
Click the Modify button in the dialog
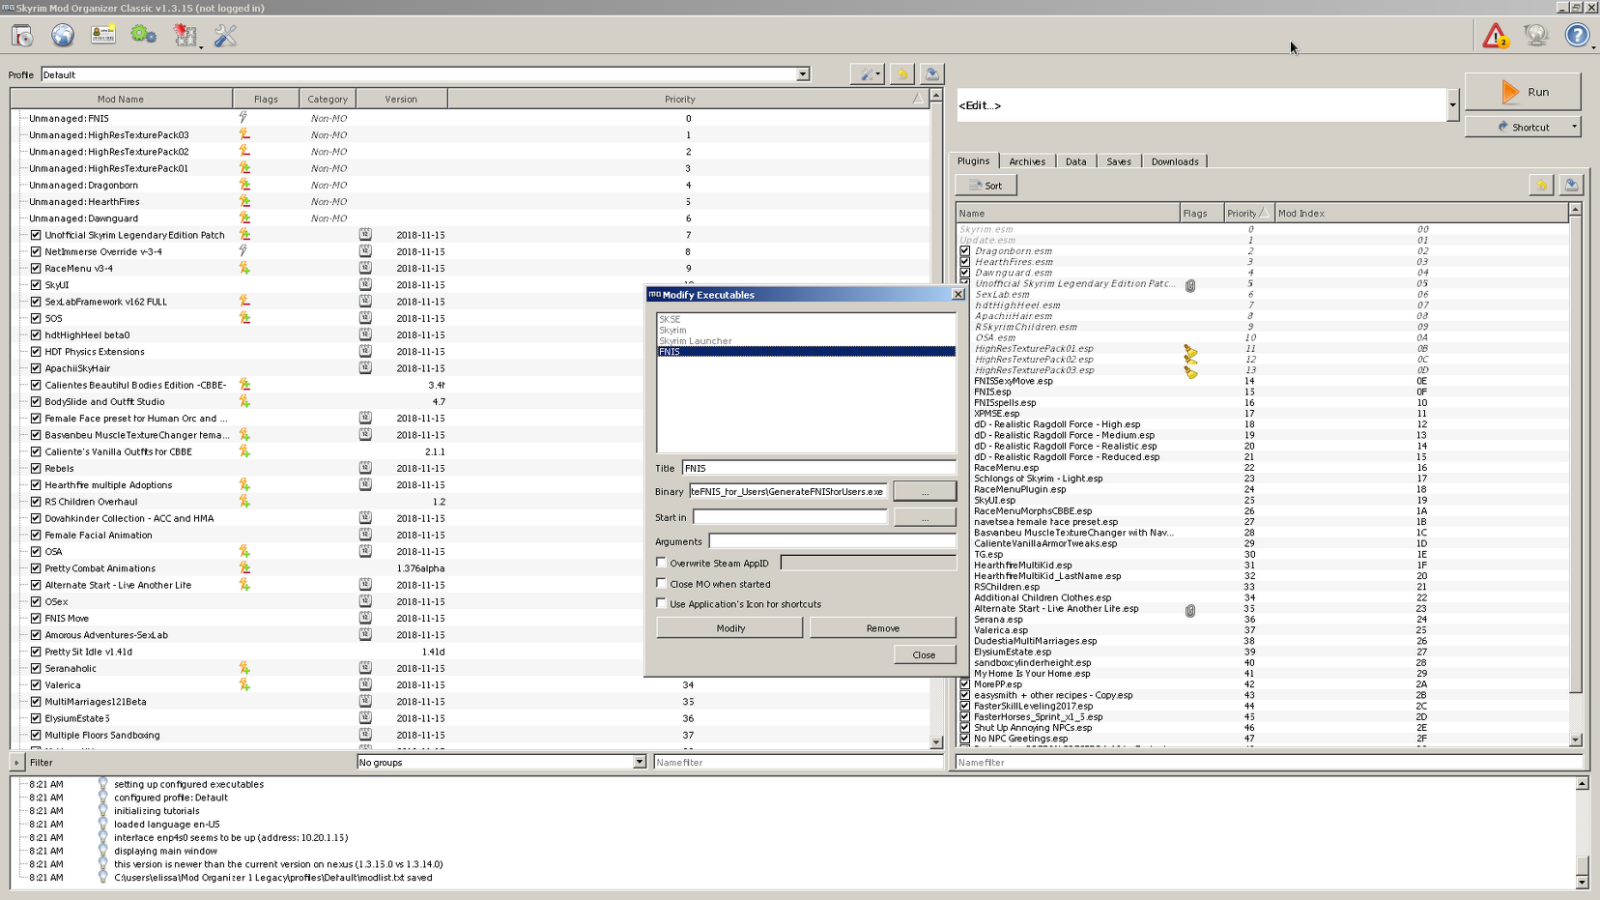tap(730, 628)
